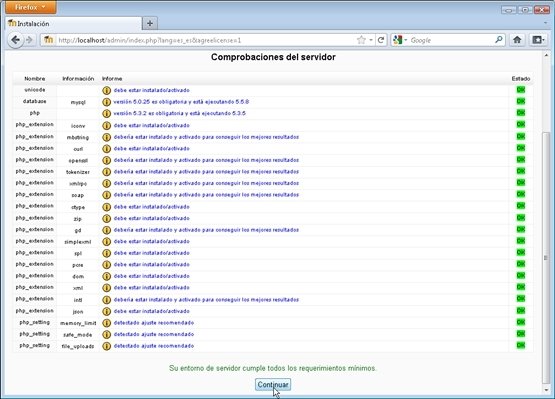Click the 'xml' extension name cell
This screenshot has height=399, width=555.
pos(78,288)
